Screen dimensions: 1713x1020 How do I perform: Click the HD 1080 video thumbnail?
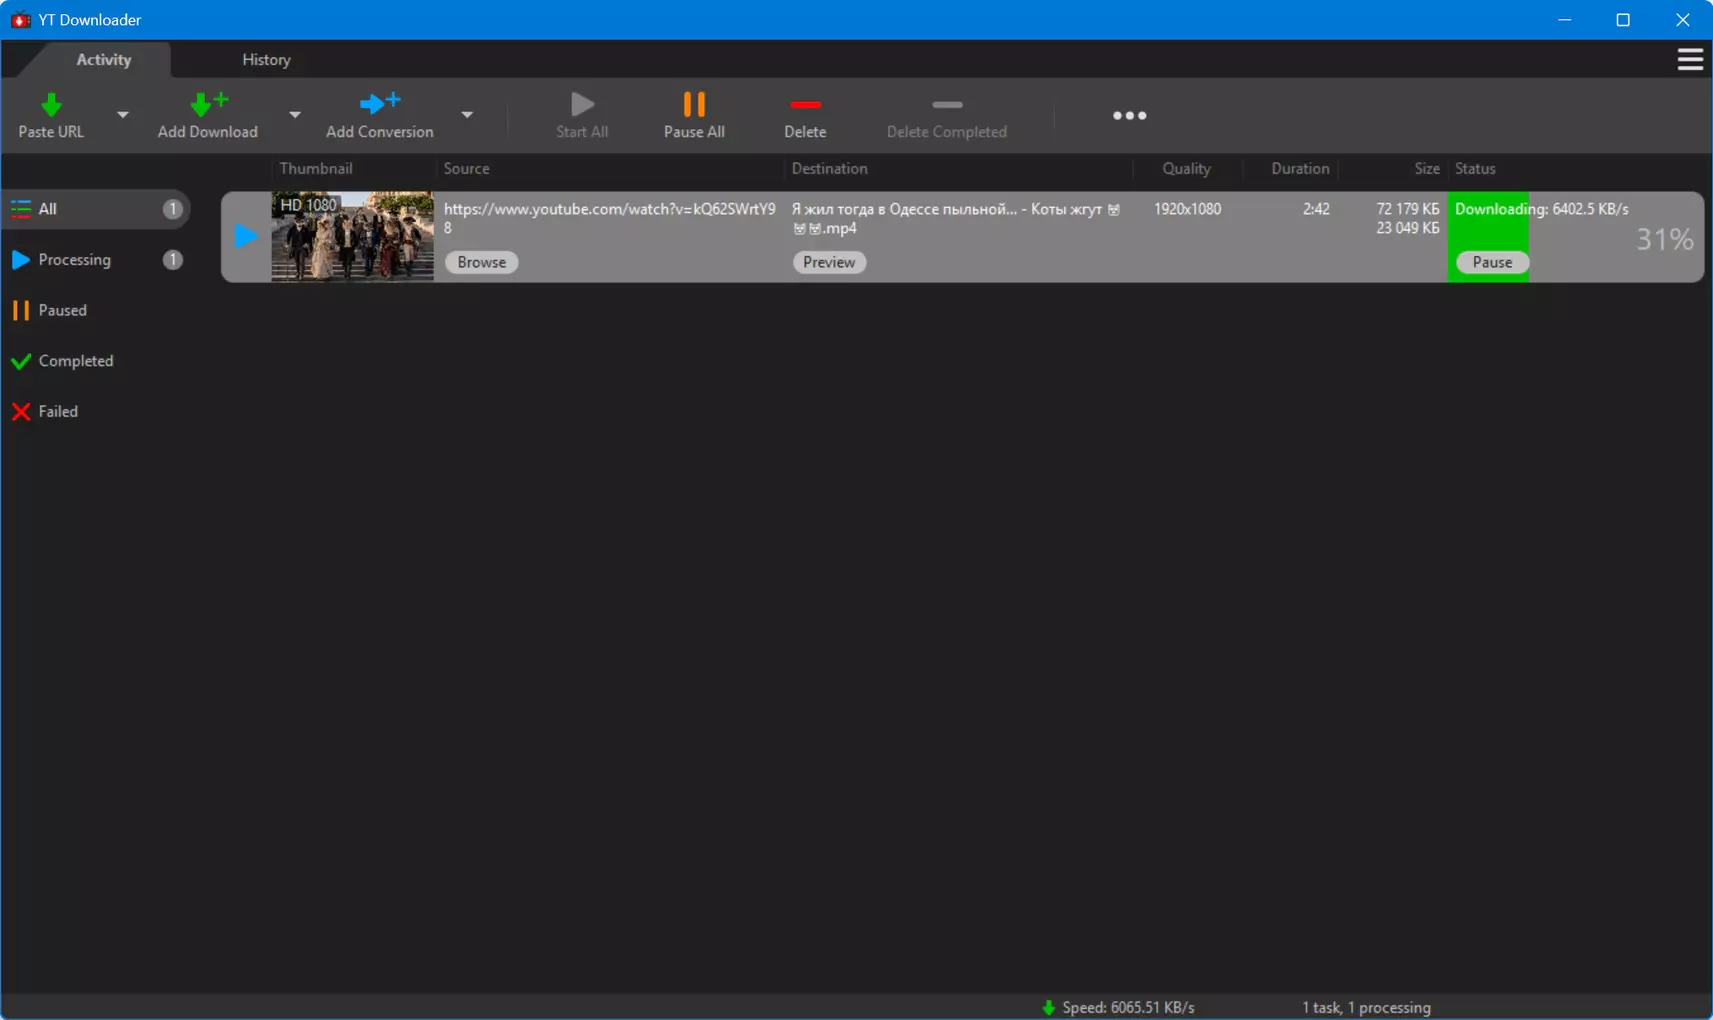352,237
